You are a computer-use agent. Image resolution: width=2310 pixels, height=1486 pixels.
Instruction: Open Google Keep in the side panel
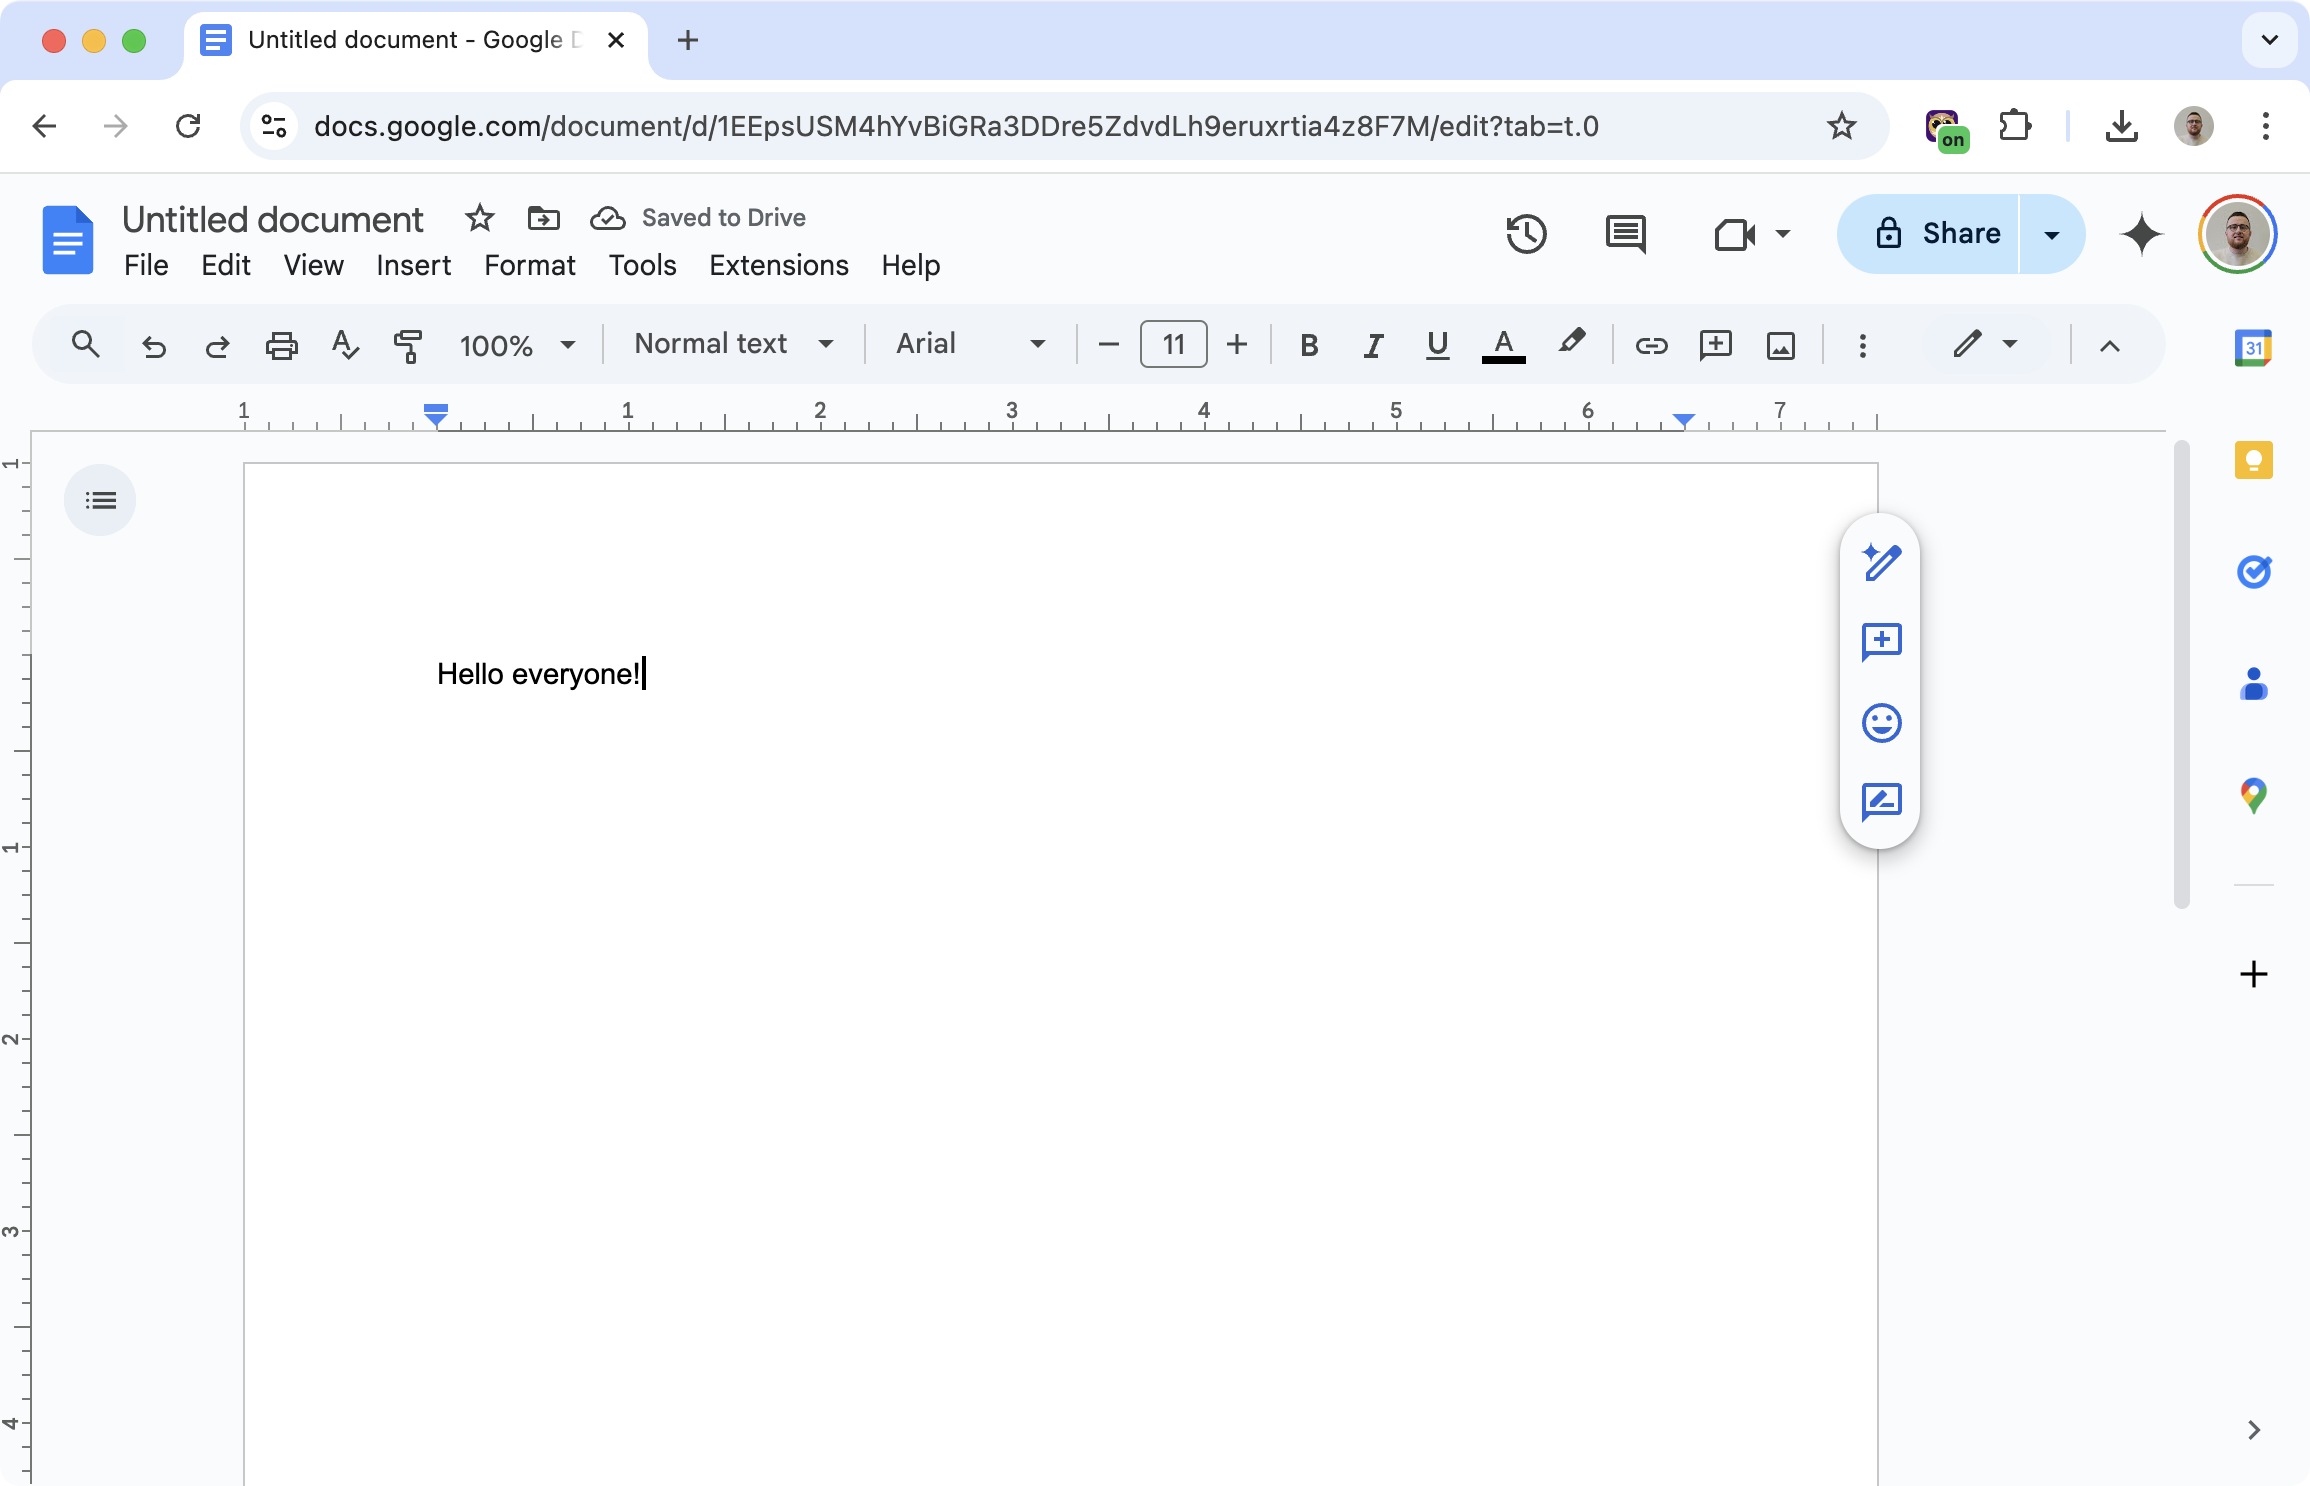point(2253,460)
